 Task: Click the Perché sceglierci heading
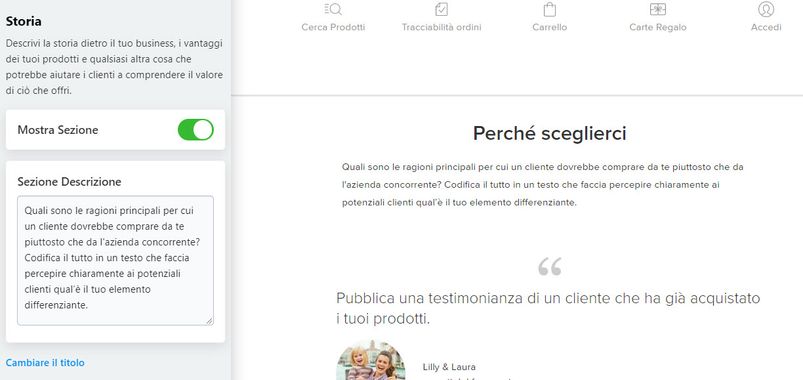click(x=550, y=134)
